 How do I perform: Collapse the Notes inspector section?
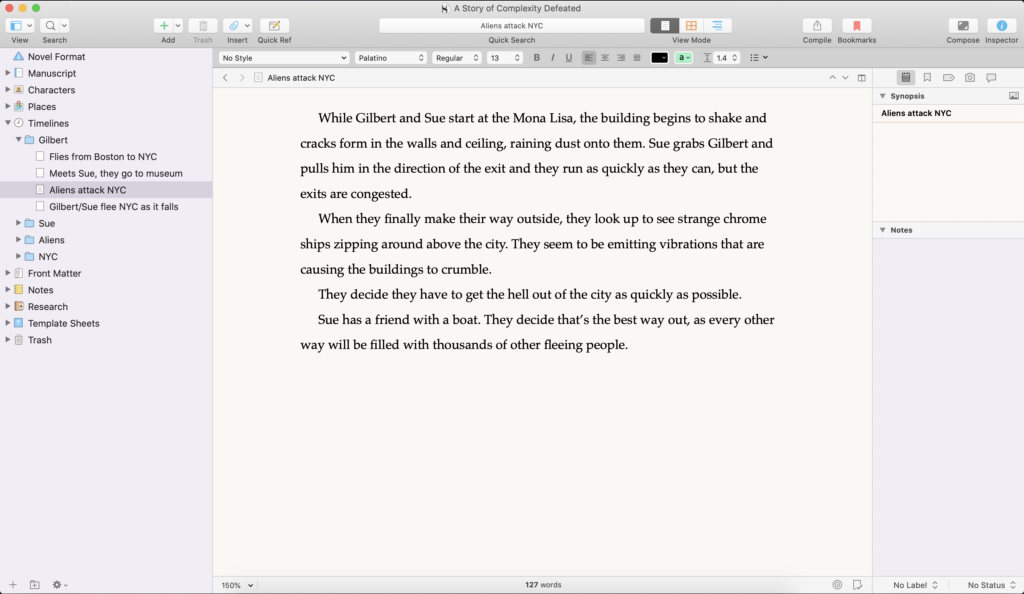882,230
